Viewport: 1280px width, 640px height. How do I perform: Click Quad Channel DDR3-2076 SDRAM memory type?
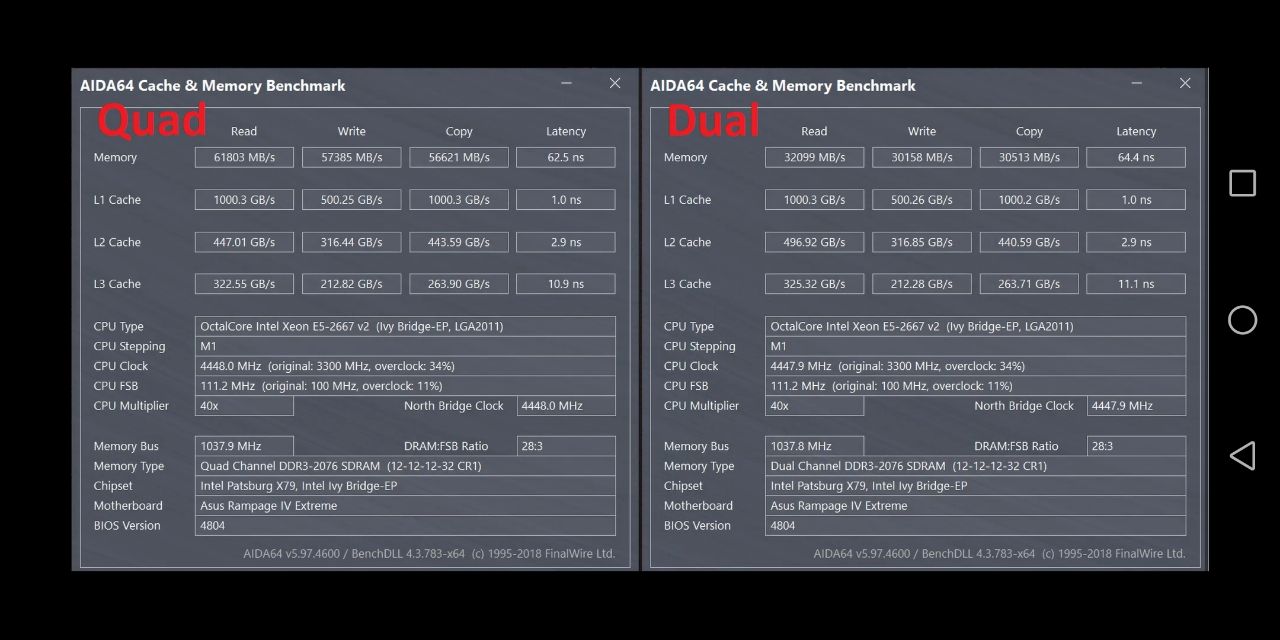pos(405,466)
